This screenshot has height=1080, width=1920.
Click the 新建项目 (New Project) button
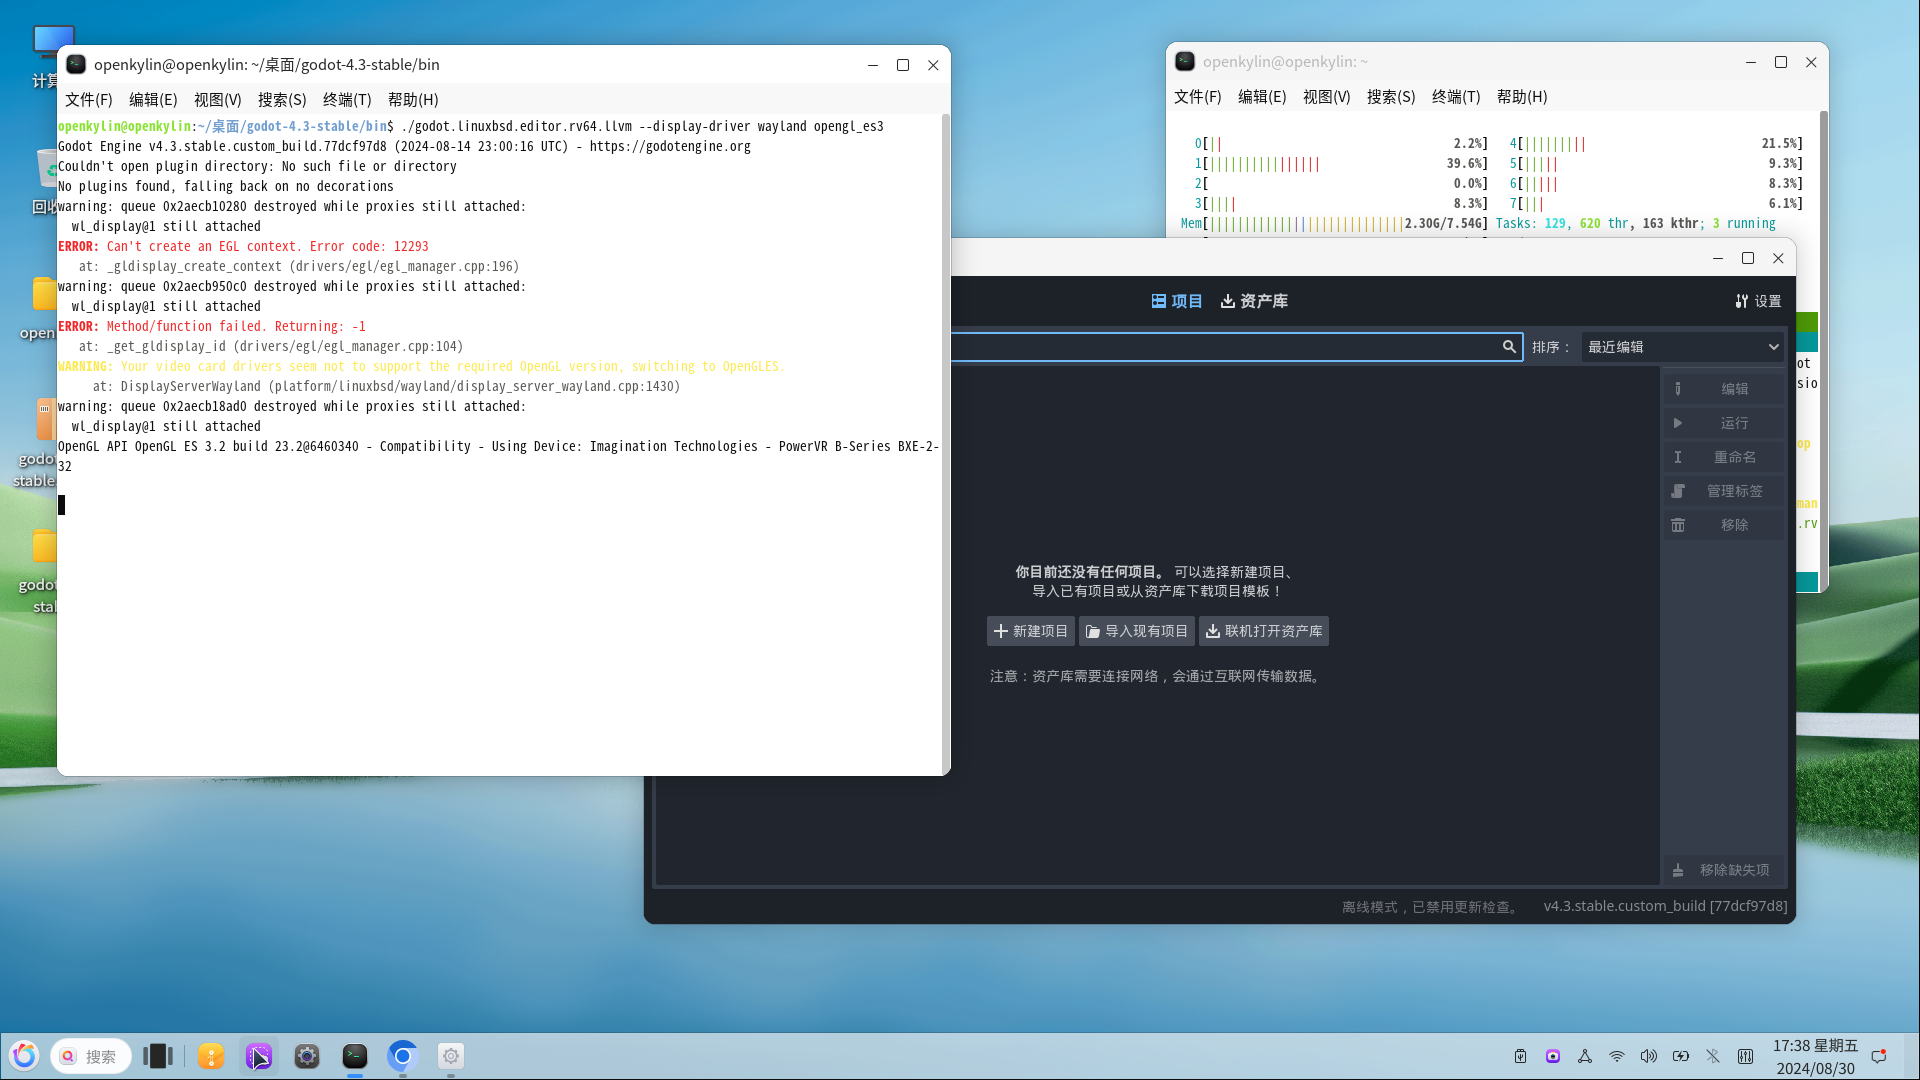tap(1031, 631)
